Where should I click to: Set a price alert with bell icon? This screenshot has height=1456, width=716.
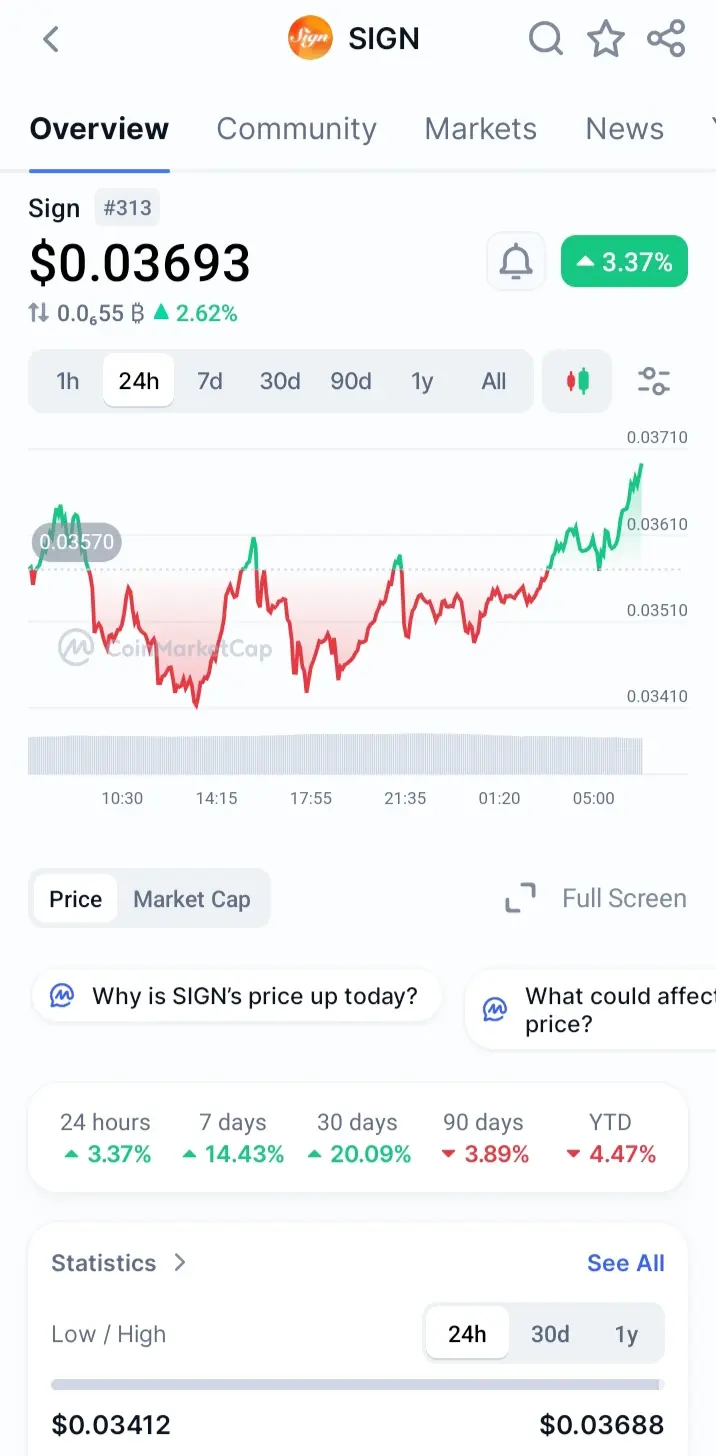pos(516,262)
